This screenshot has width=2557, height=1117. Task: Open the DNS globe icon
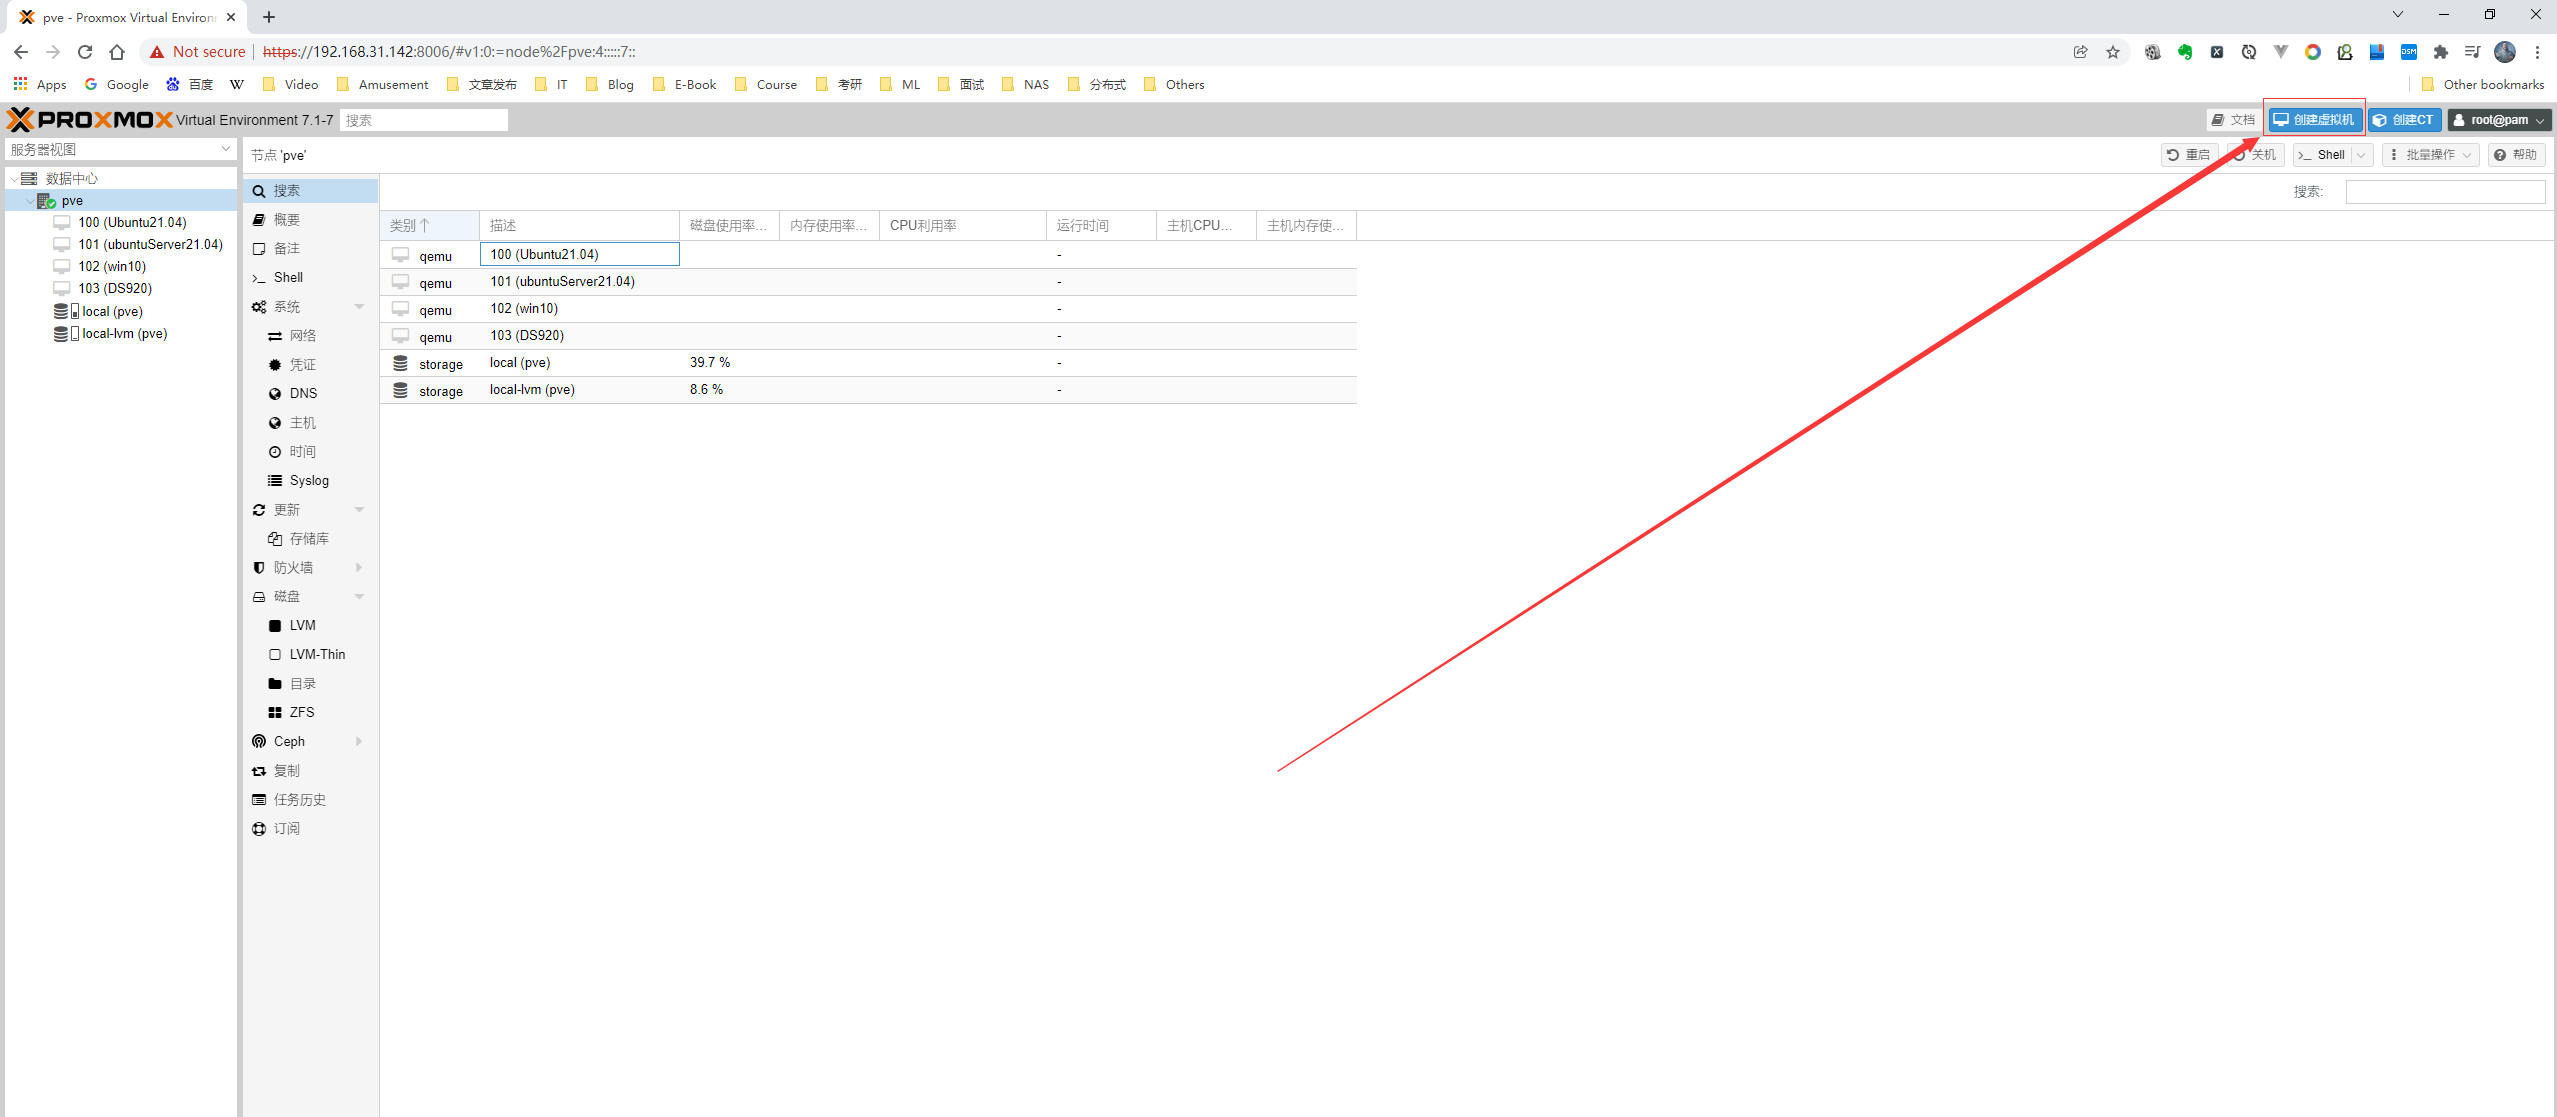[x=275, y=394]
